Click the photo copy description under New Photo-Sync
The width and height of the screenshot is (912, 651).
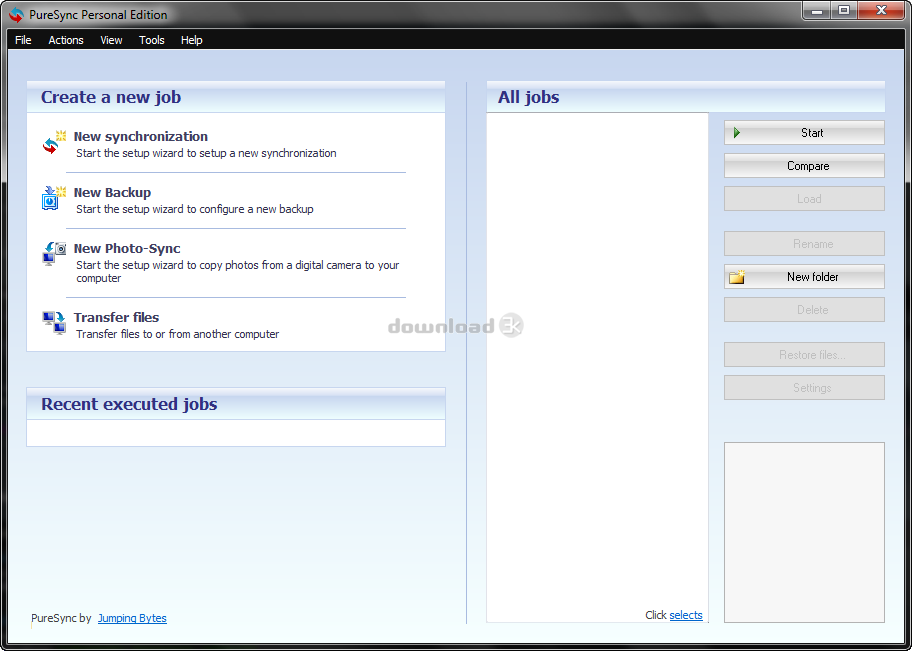tap(238, 272)
